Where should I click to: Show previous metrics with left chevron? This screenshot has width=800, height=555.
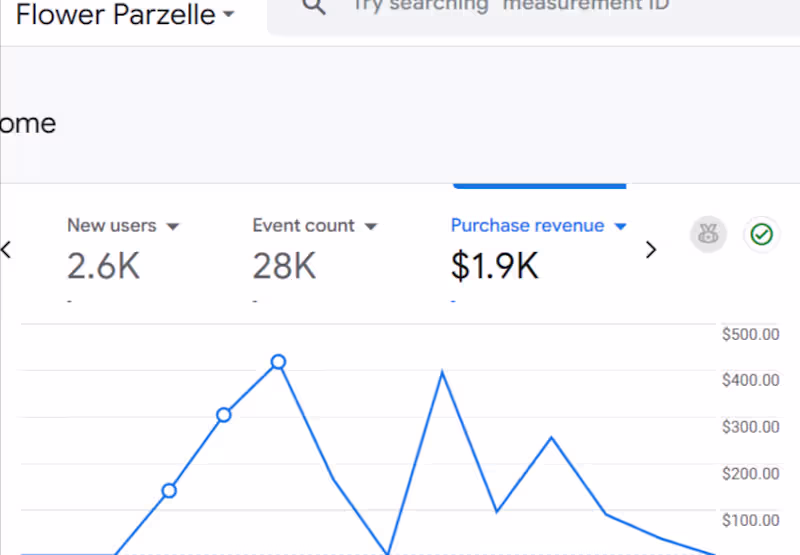pos(6,250)
